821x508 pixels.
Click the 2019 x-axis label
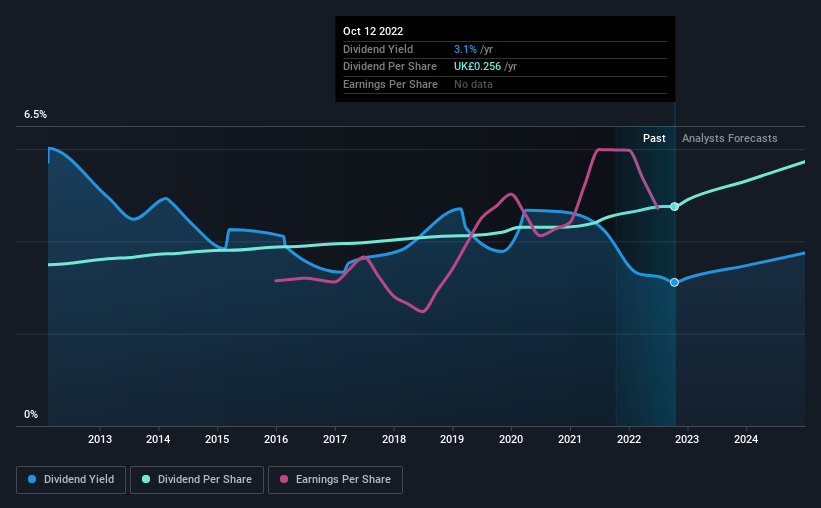click(x=452, y=439)
